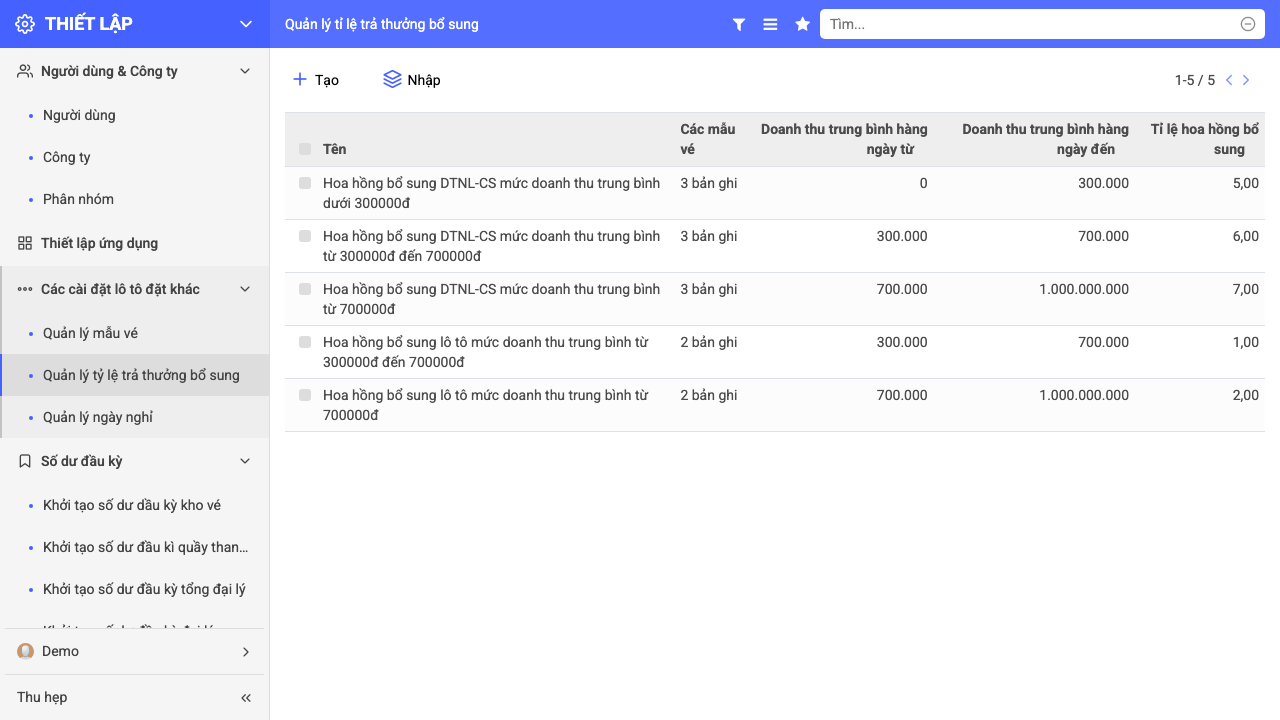This screenshot has width=1280, height=720.
Task: Go to the next page arrow
Action: pos(1246,80)
